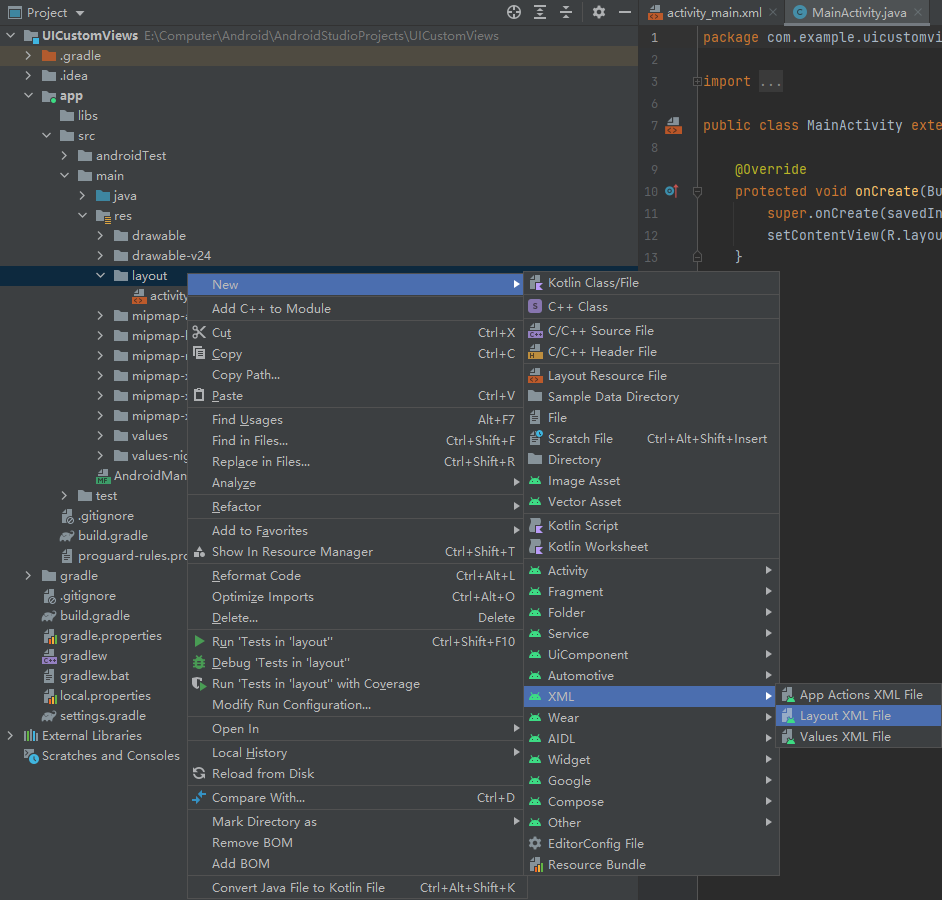This screenshot has height=900, width=942.
Task: Select Reformat Code
Action: (x=355, y=576)
